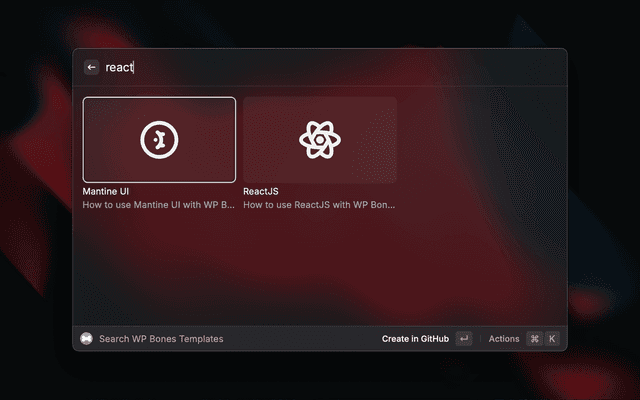Click the Mantine logo icon

159,140
